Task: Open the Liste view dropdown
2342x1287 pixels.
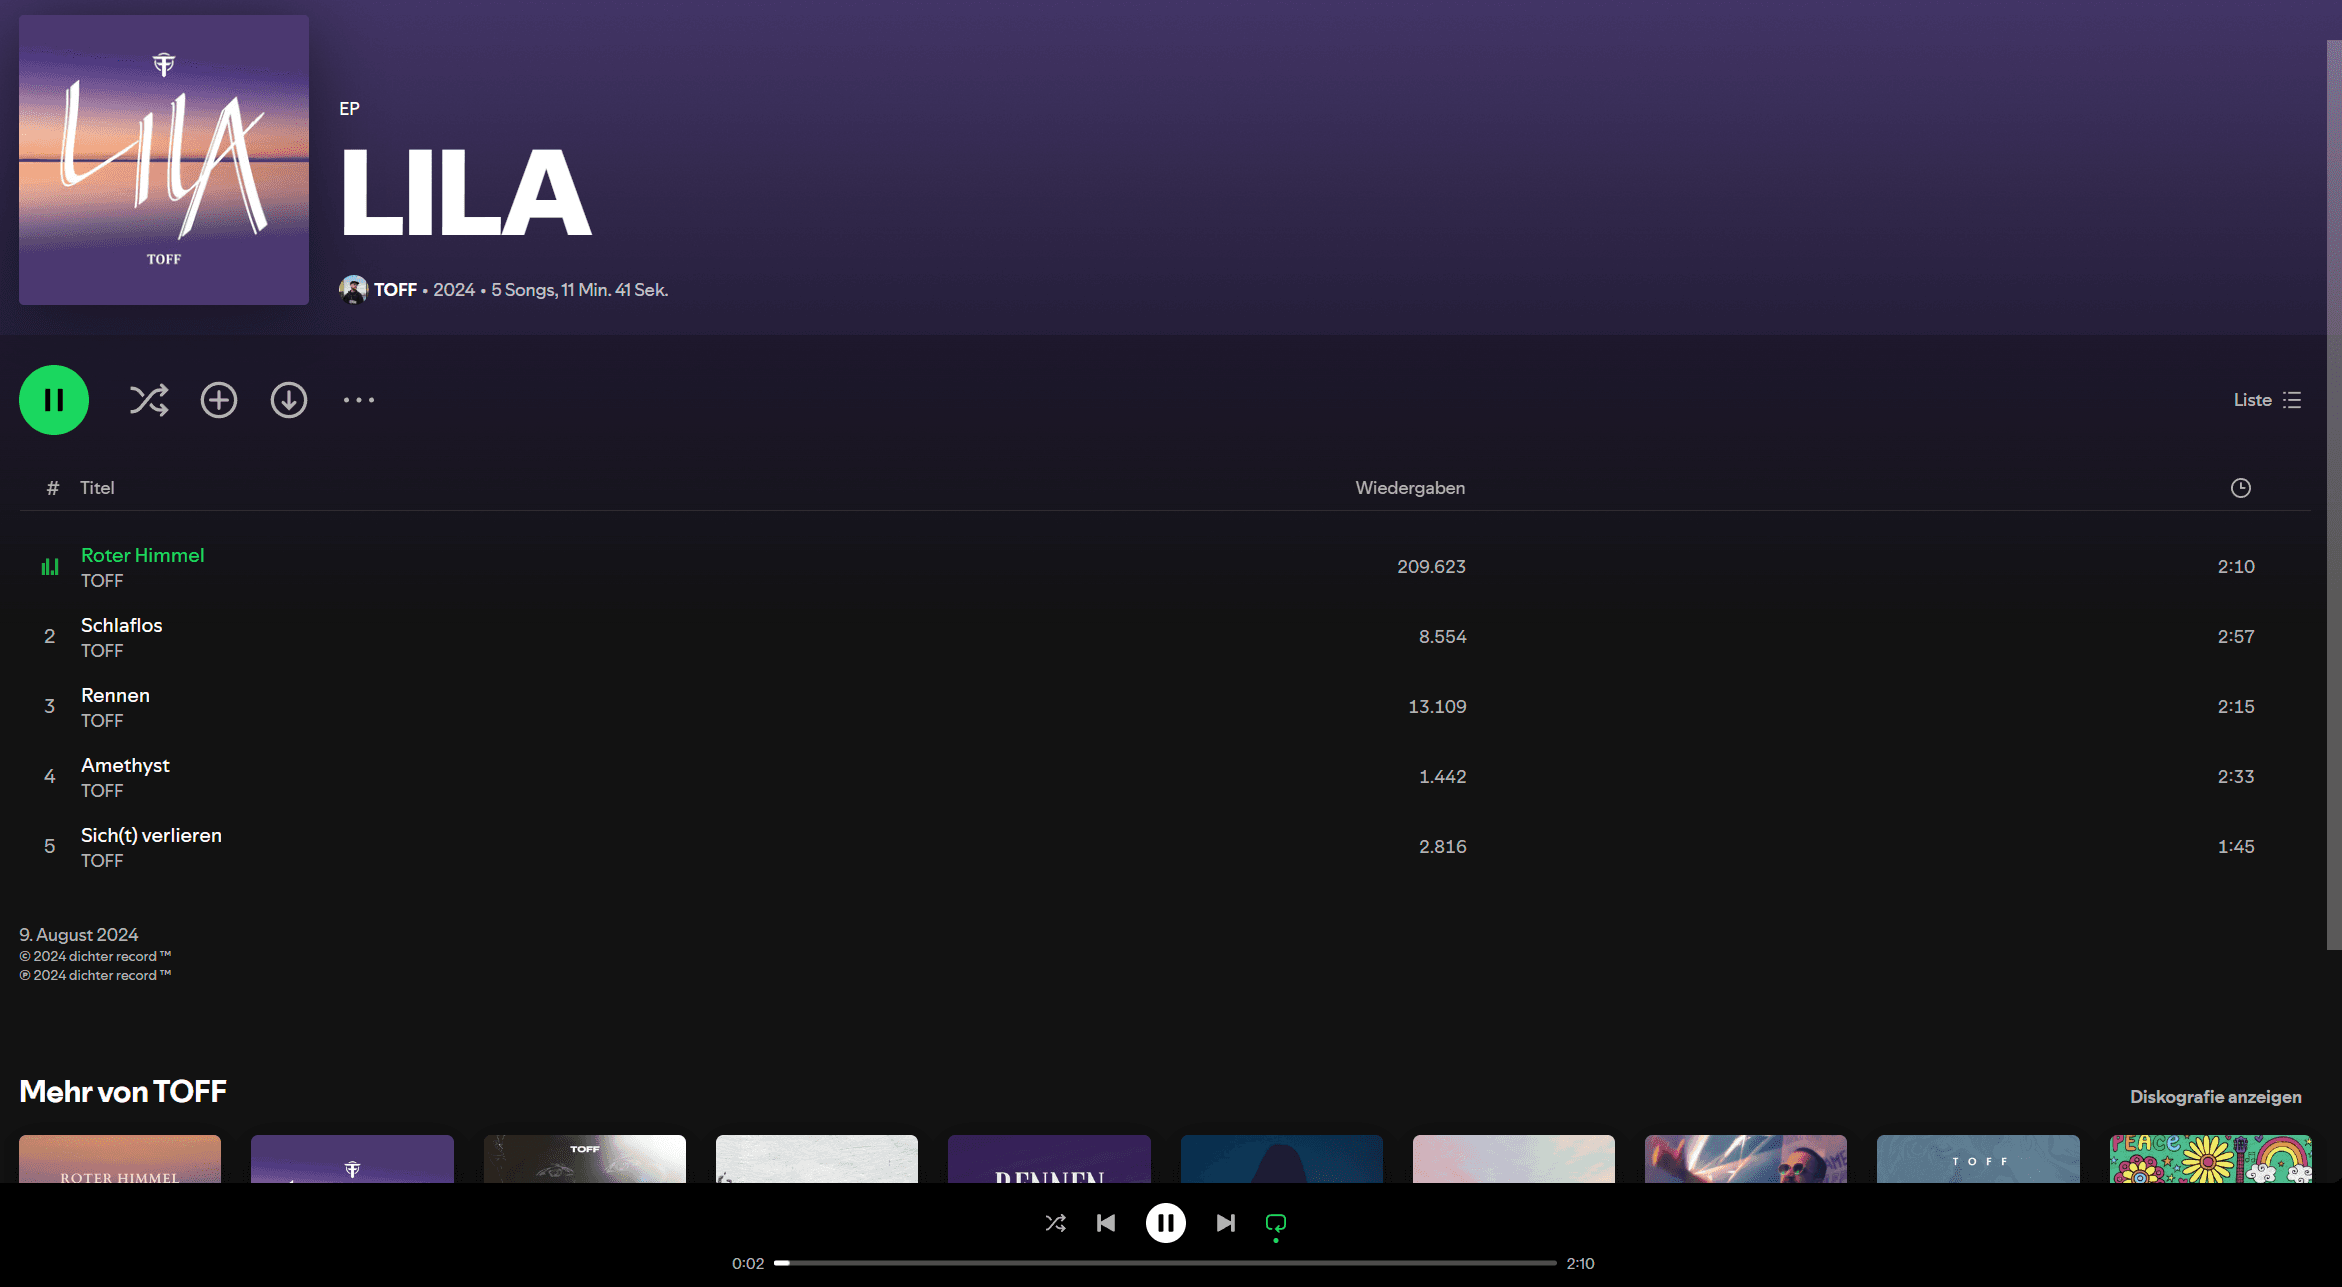Action: click(2268, 400)
